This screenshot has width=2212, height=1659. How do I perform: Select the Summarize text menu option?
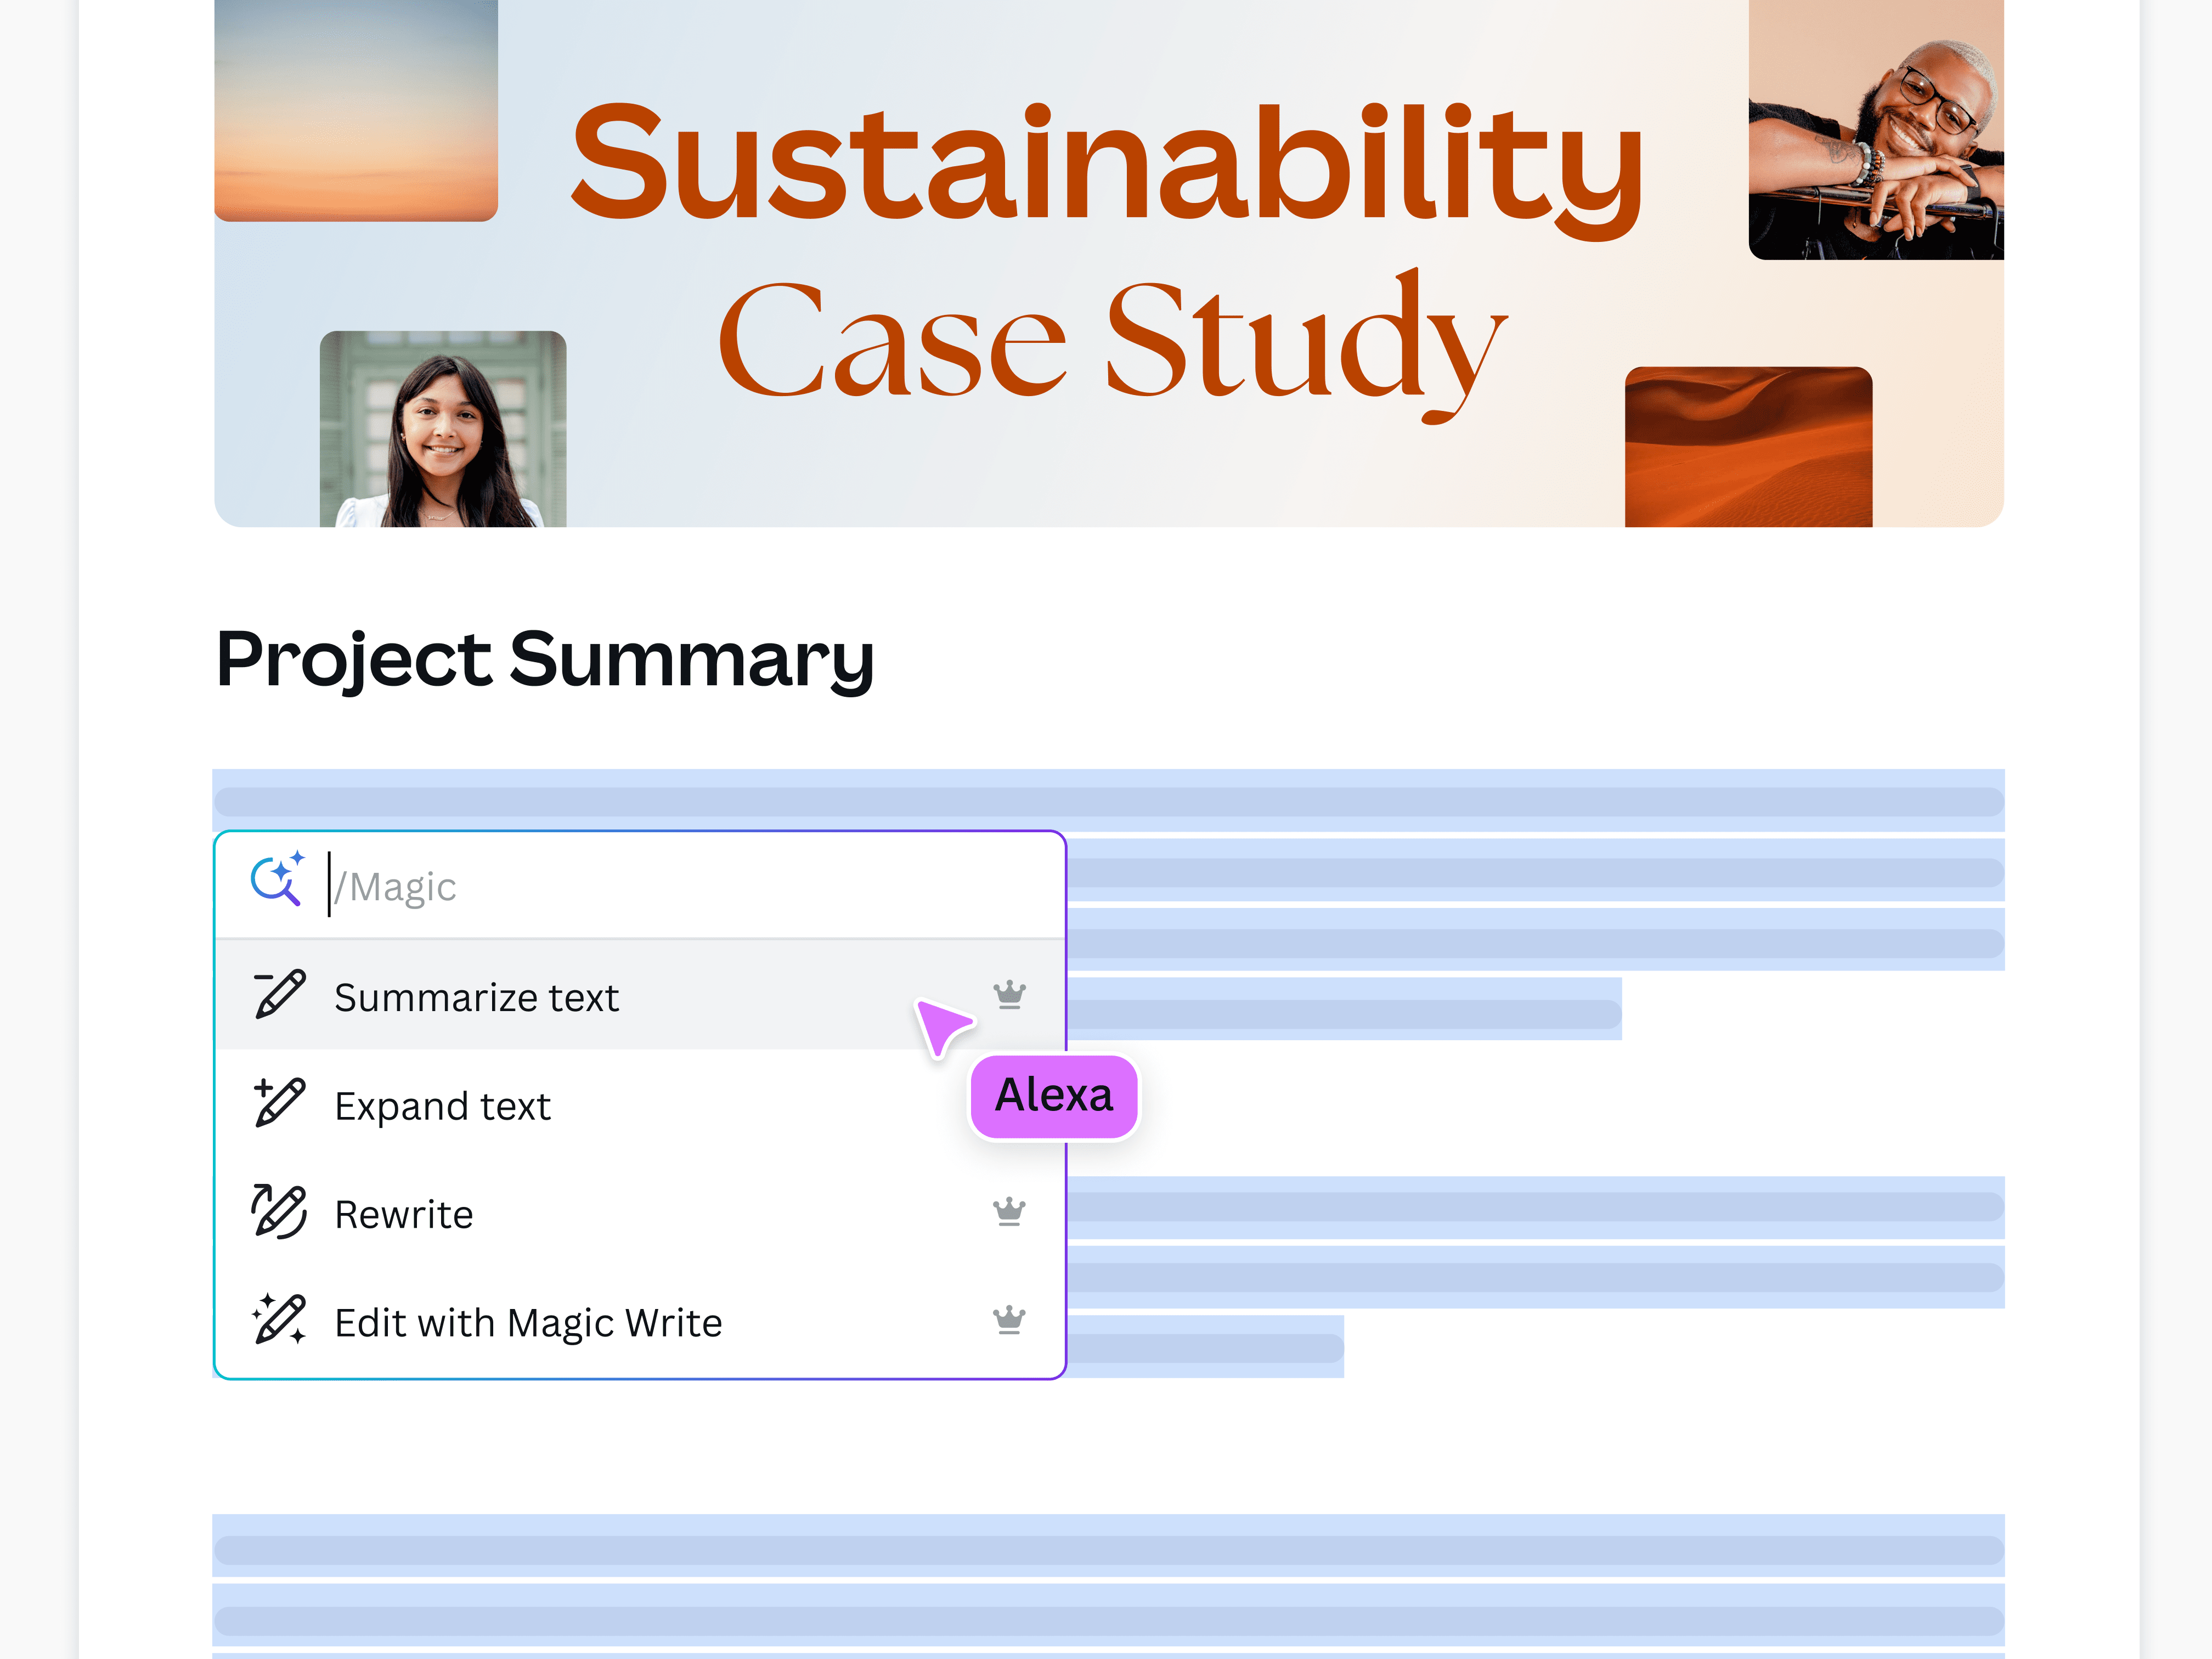pyautogui.click(x=477, y=997)
